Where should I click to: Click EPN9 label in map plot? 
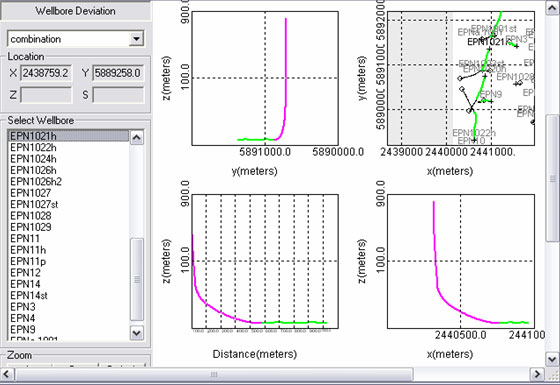pos(491,94)
